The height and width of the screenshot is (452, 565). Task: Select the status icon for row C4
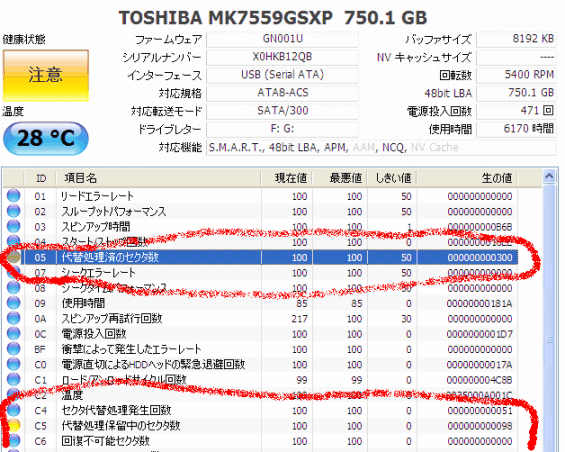13,410
